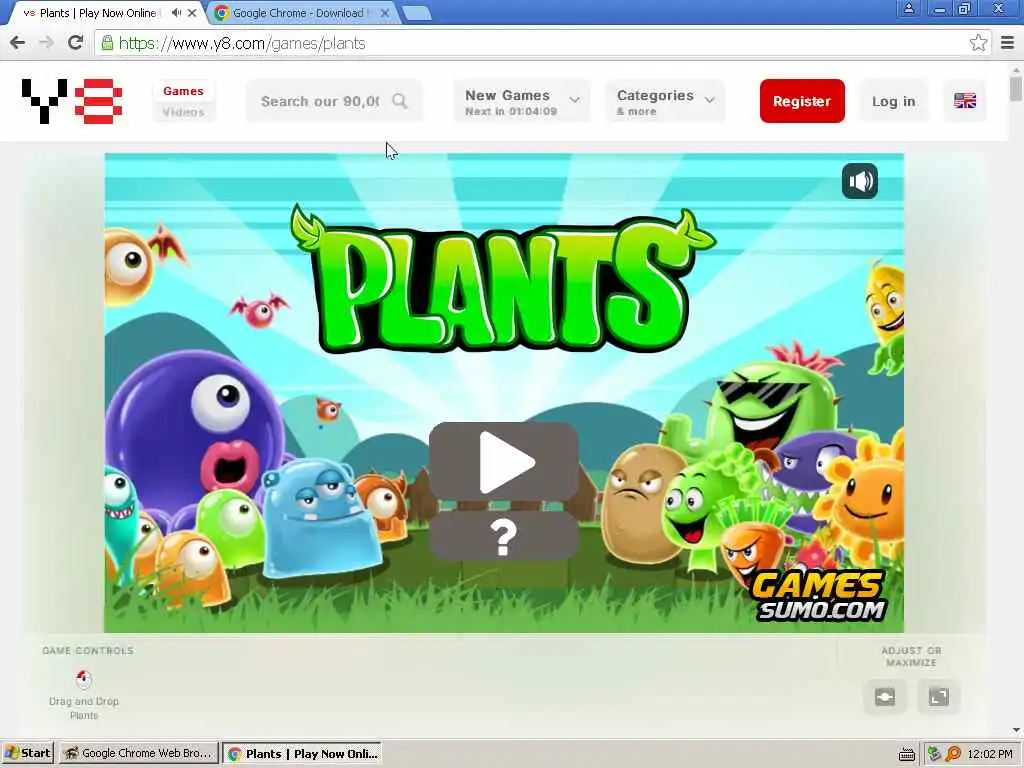
Task: Click the orange magnifier tray icon
Action: point(953,754)
